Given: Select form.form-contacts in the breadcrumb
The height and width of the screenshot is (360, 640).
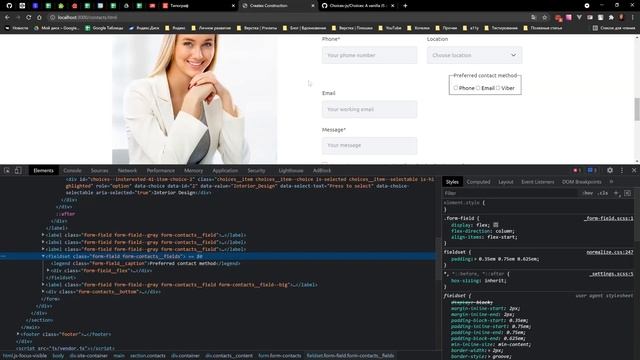Looking at the screenshot, I should (280, 356).
